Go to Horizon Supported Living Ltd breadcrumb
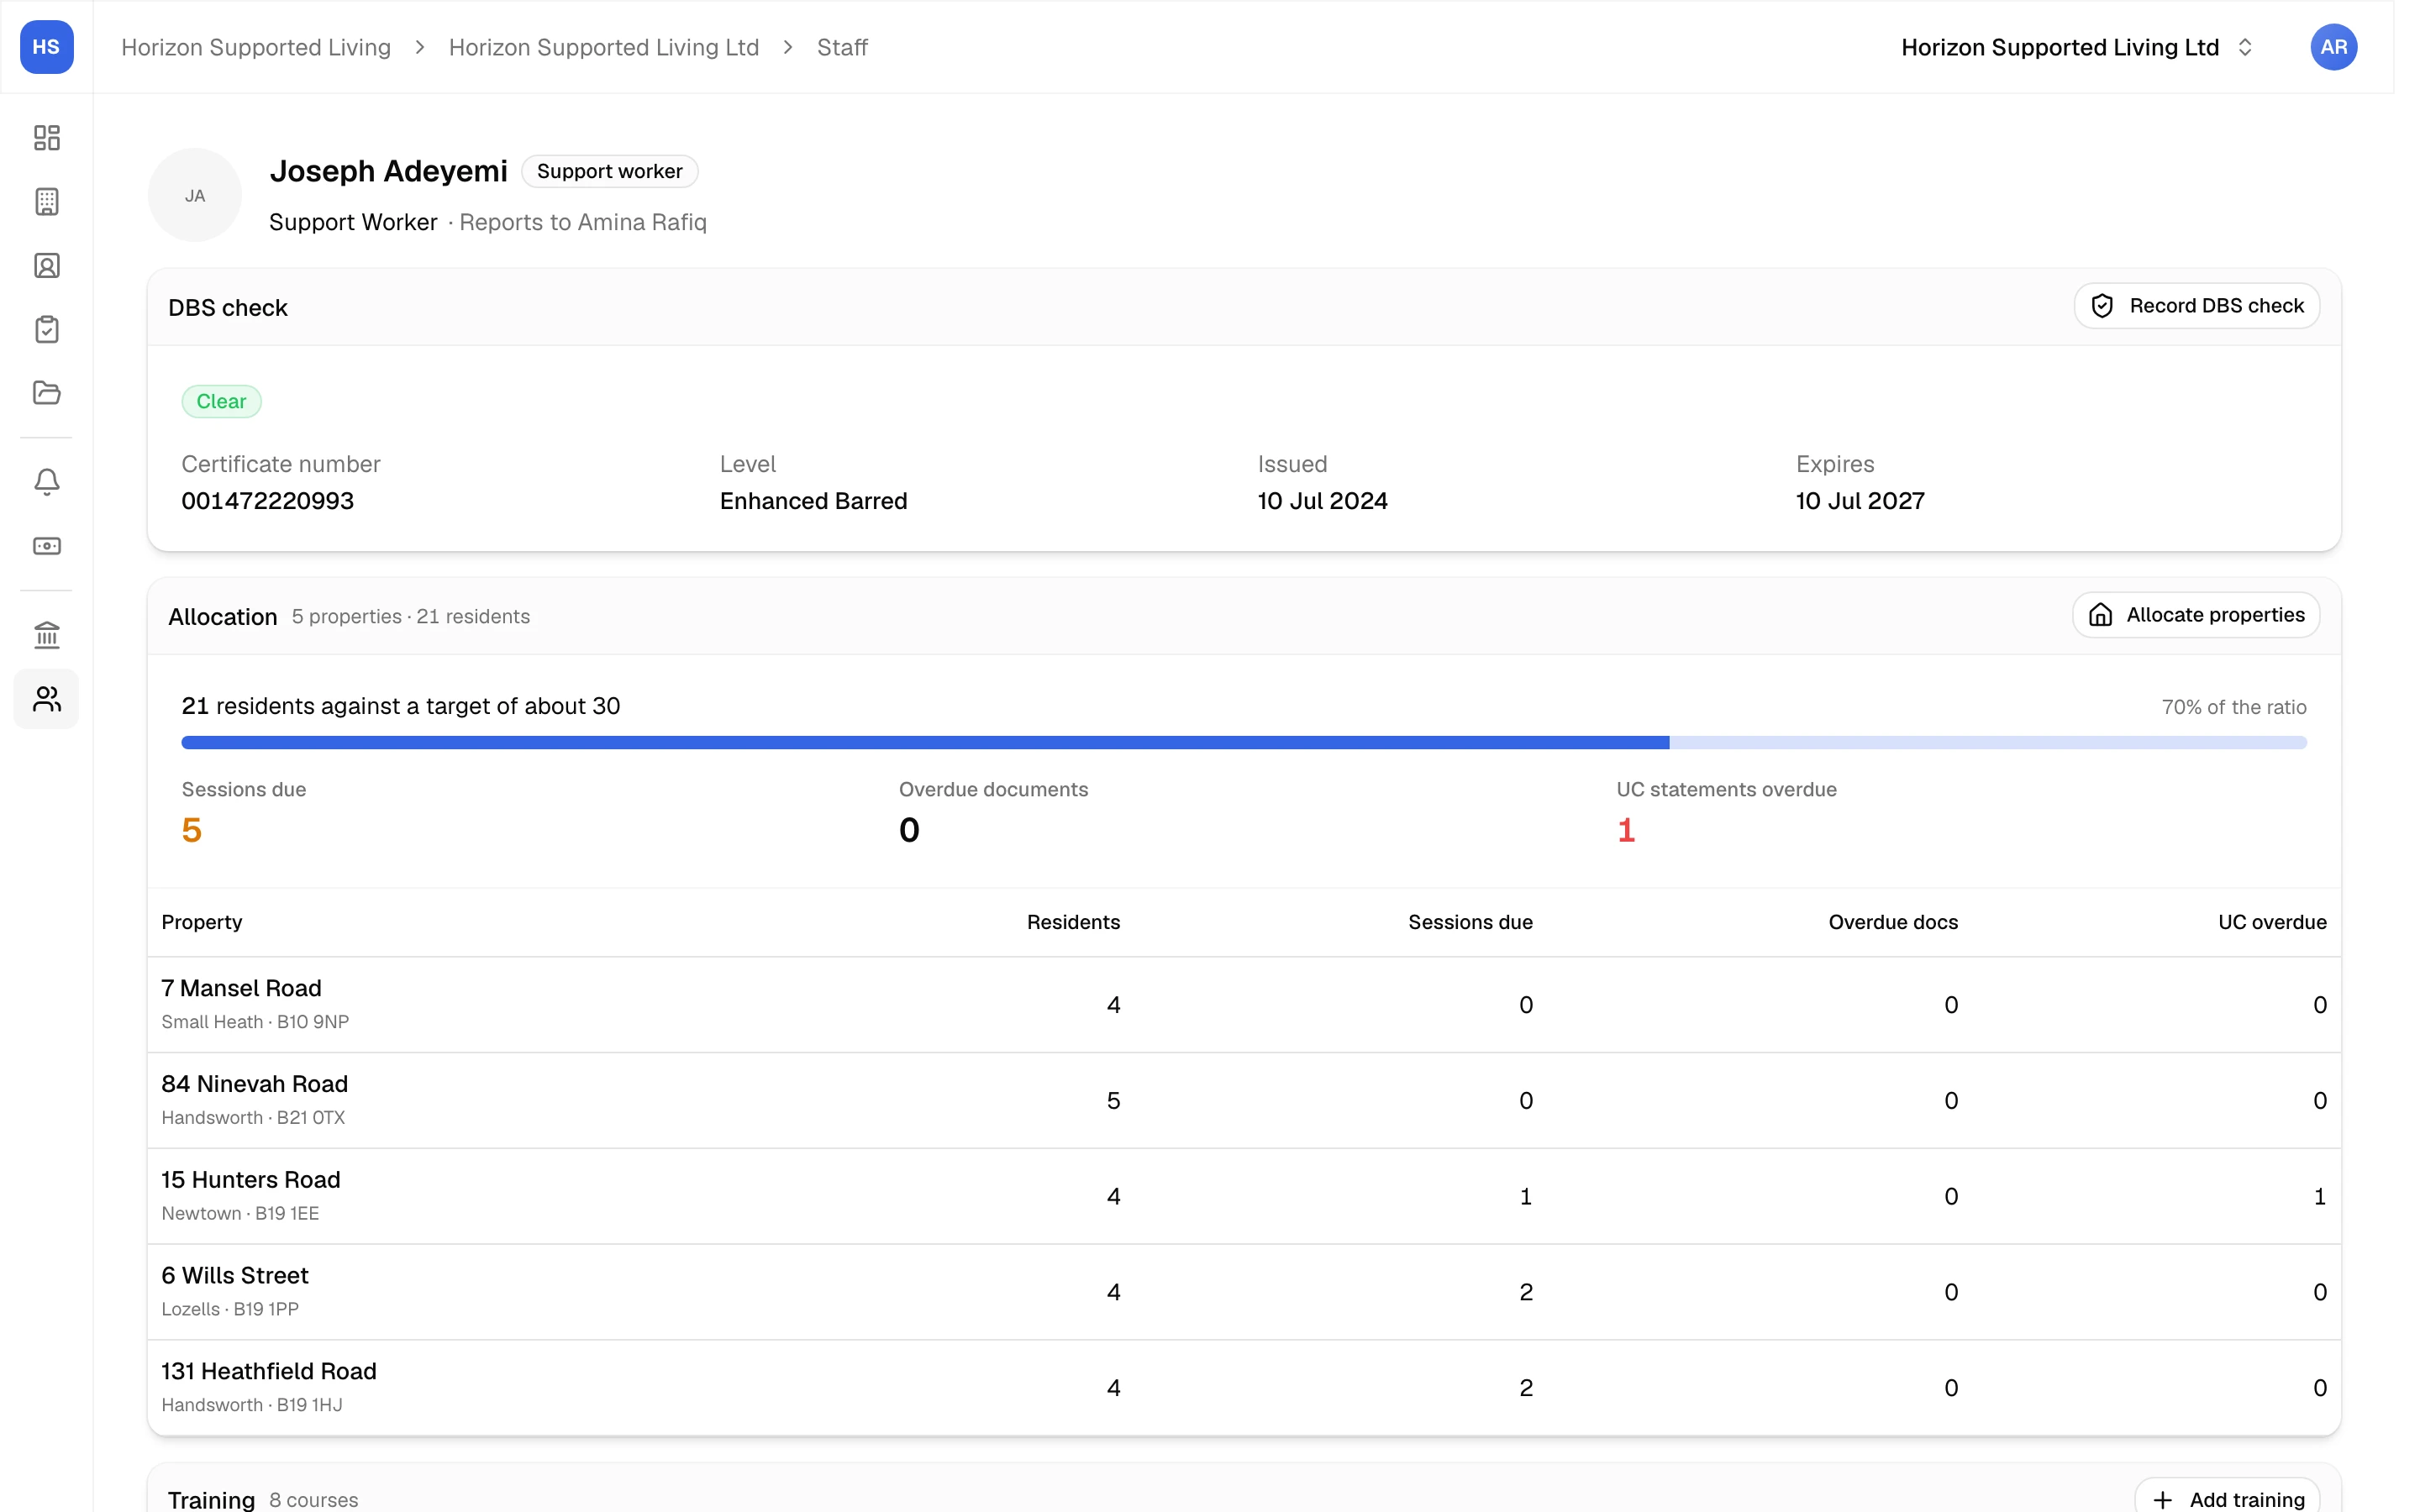 (604, 47)
